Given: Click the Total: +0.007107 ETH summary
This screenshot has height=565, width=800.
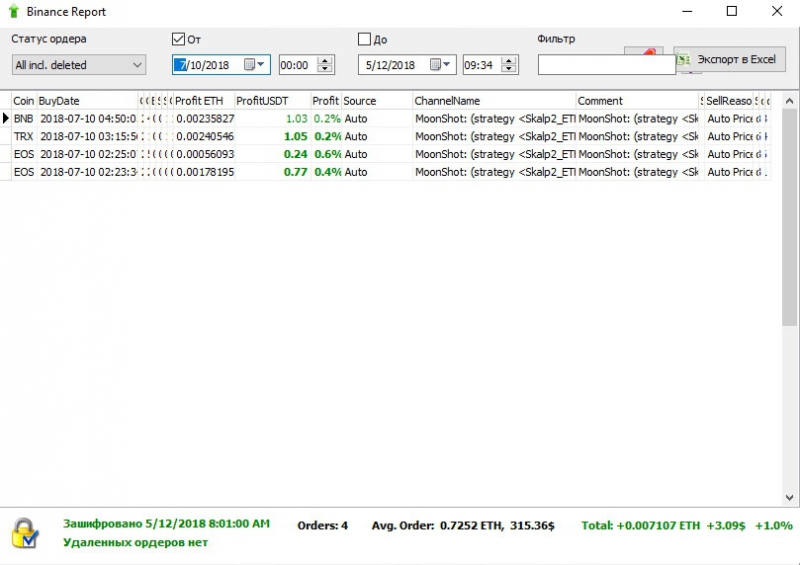Looking at the screenshot, I should [687, 525].
